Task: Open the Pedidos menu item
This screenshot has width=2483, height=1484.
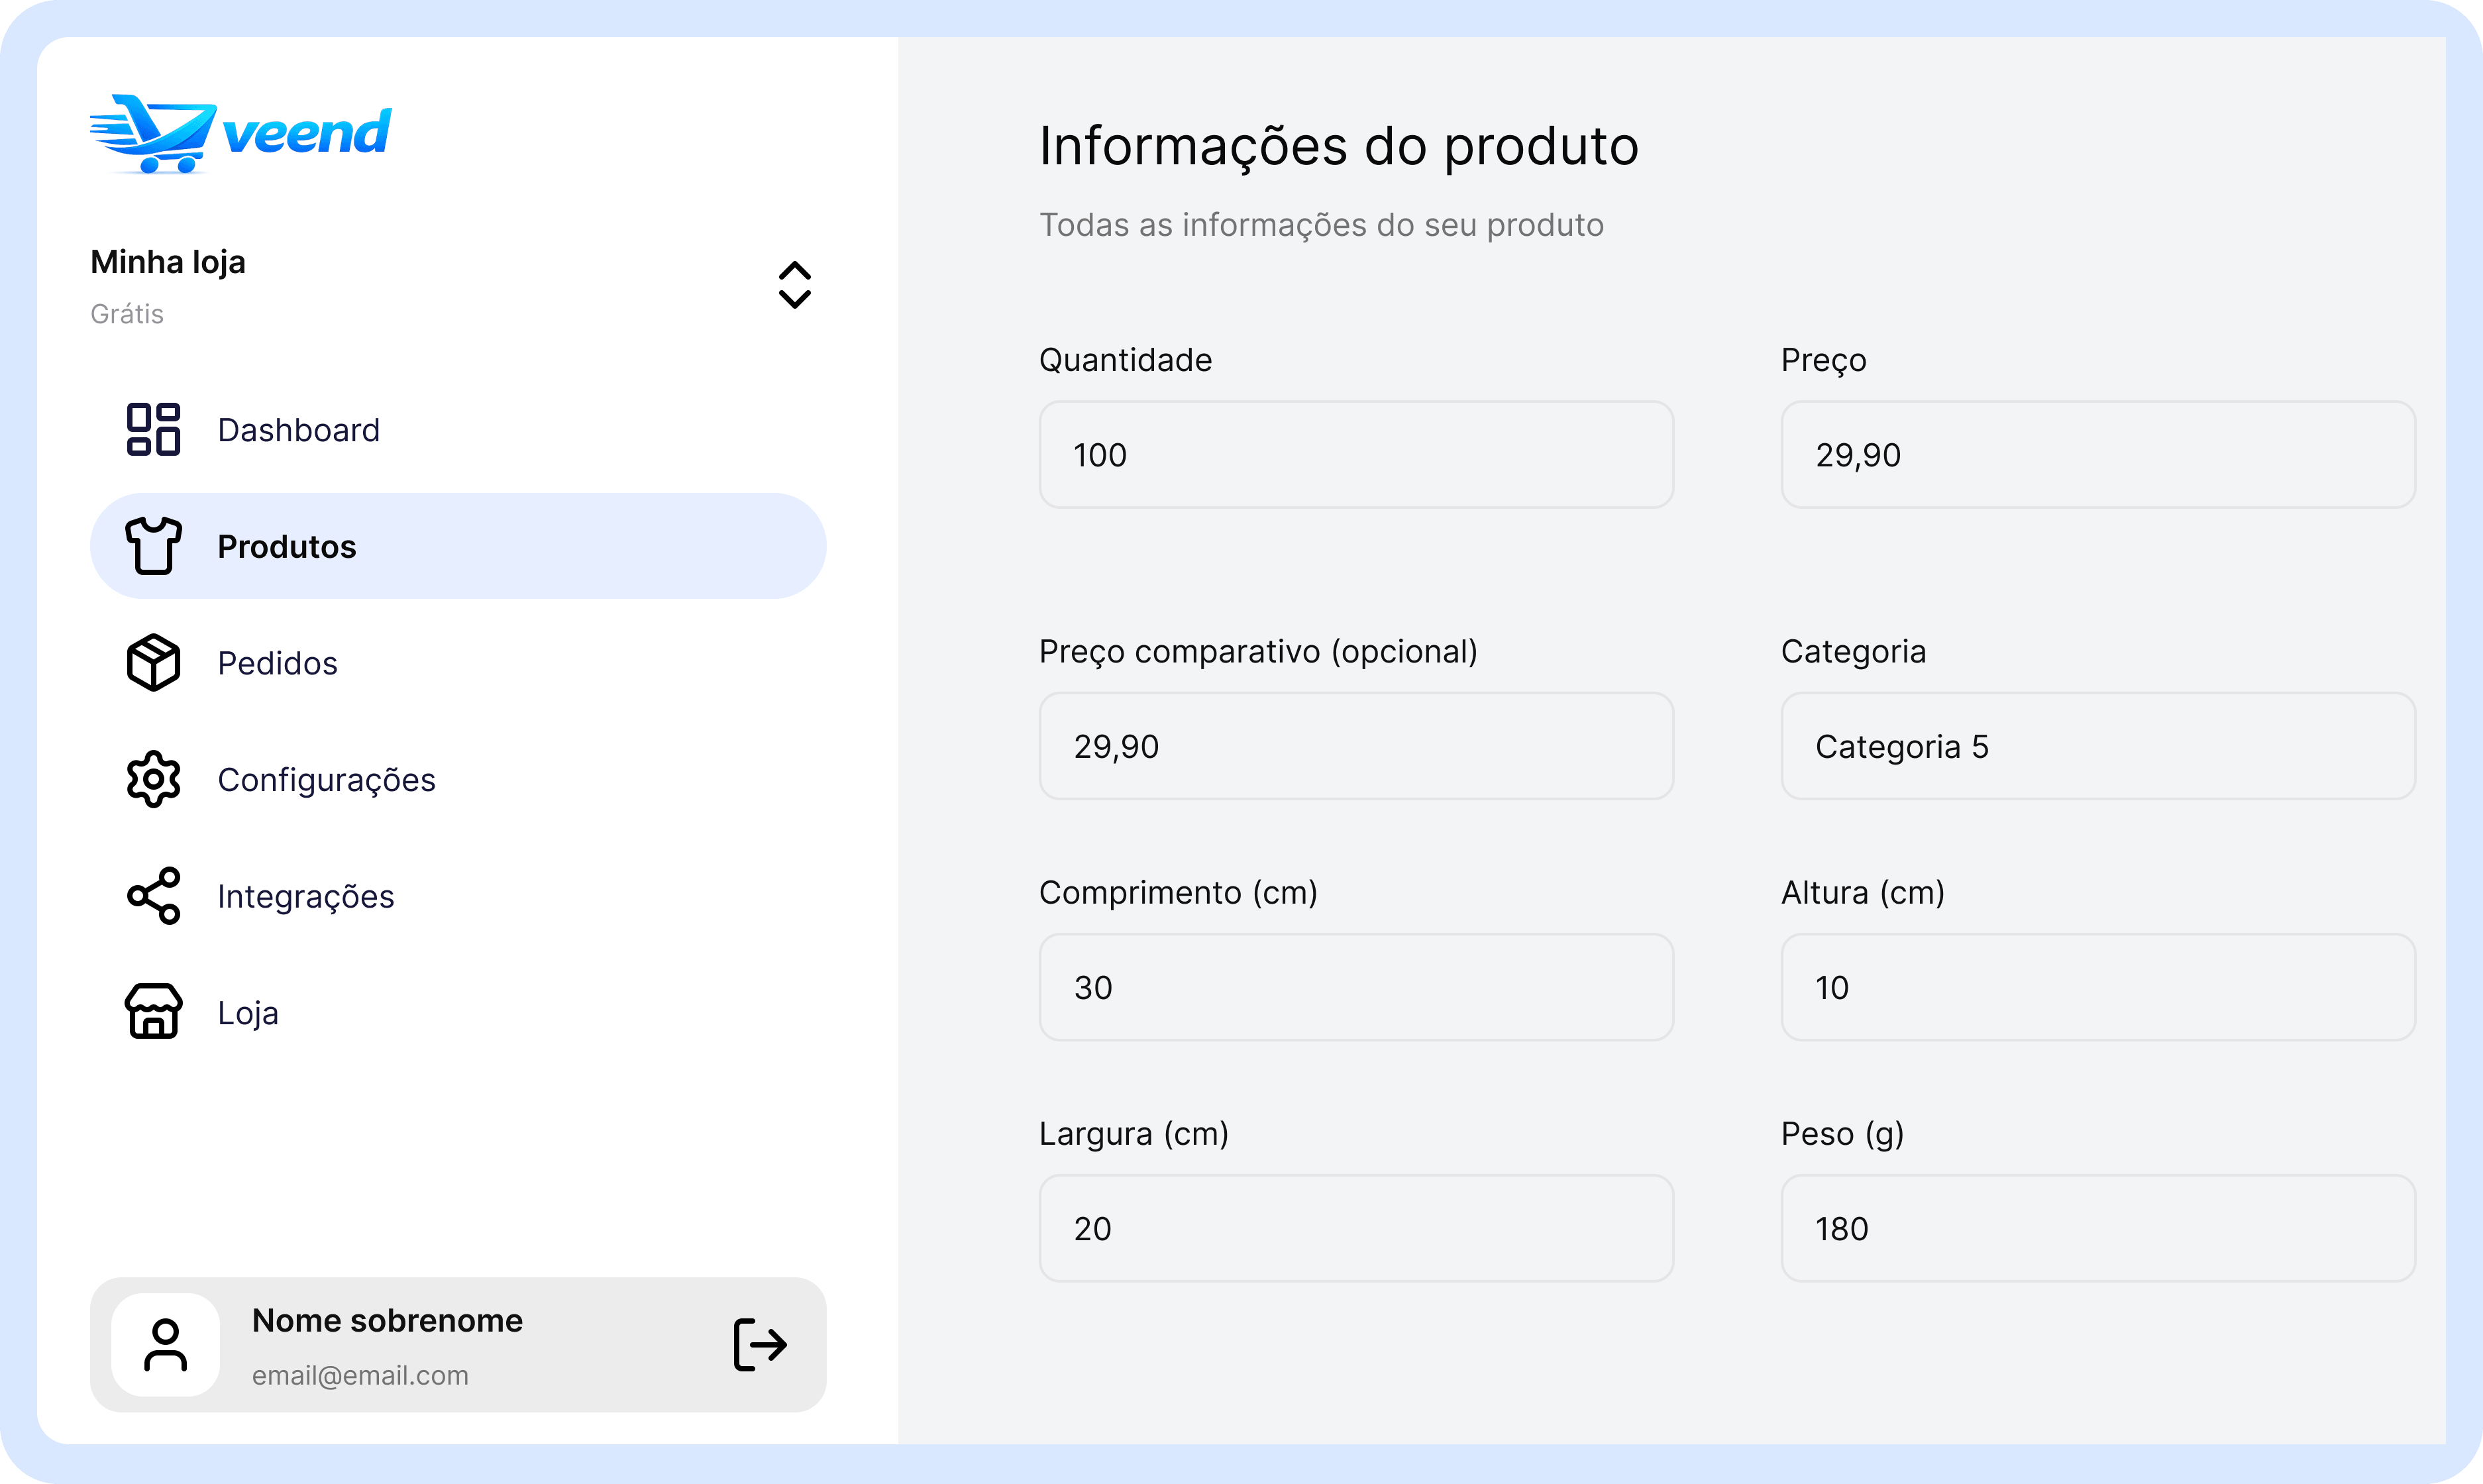Action: coord(458,662)
